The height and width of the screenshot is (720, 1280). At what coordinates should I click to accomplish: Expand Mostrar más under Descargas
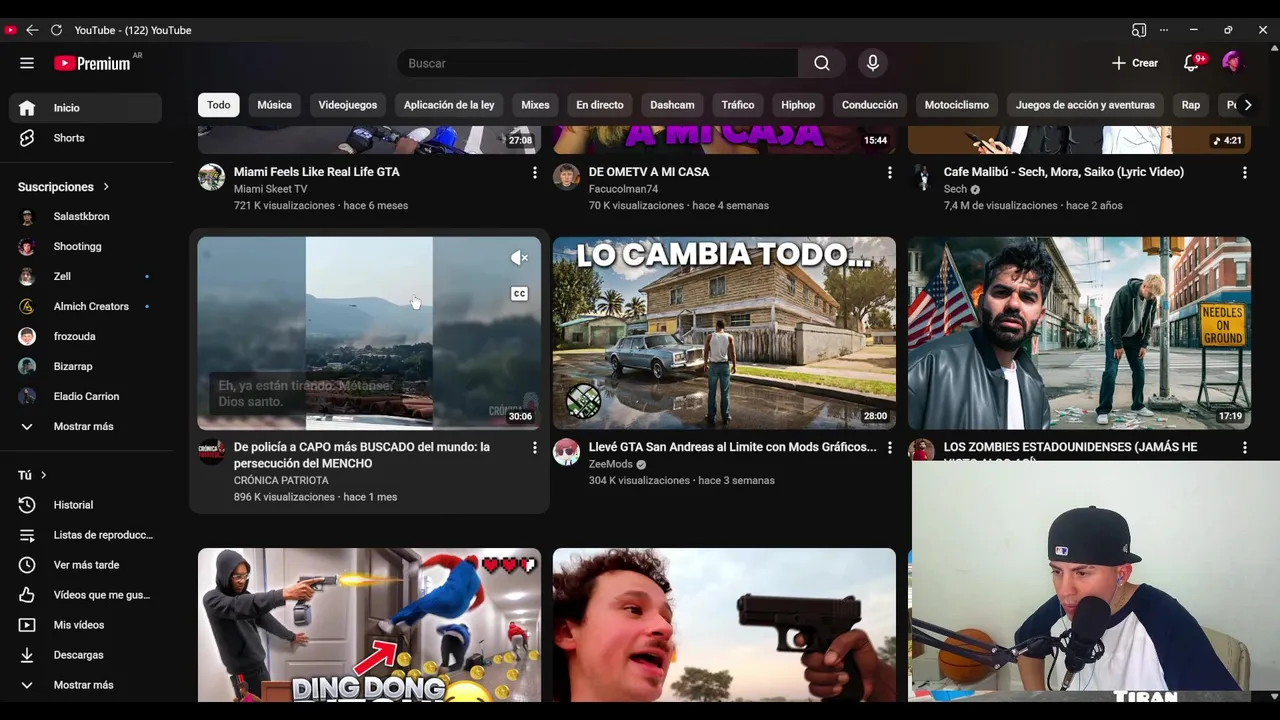pyautogui.click(x=85, y=685)
